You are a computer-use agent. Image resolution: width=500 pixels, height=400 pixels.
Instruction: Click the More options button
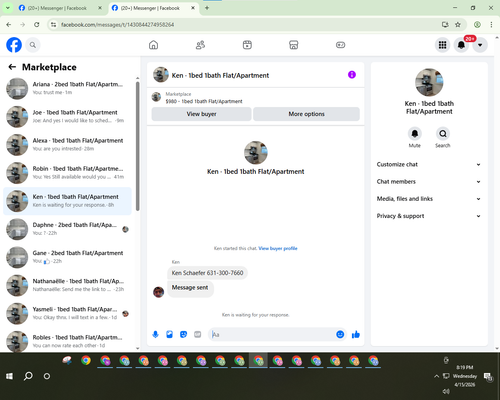pyautogui.click(x=306, y=114)
